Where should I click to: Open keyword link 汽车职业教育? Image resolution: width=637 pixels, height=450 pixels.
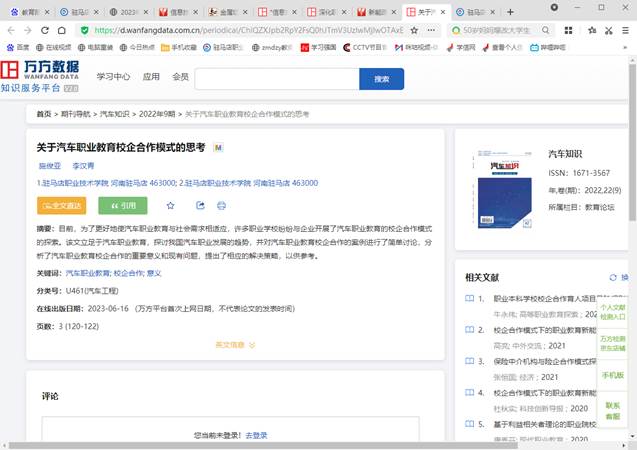click(x=88, y=273)
